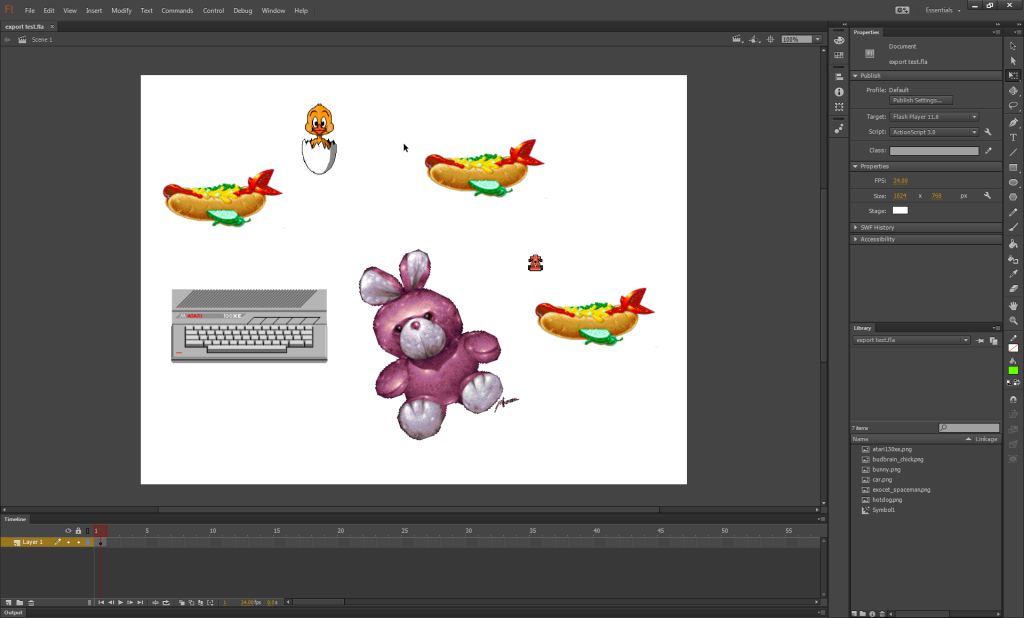1024x618 pixels.
Task: Open the Target Flash Player dropdown
Action: [x=934, y=117]
